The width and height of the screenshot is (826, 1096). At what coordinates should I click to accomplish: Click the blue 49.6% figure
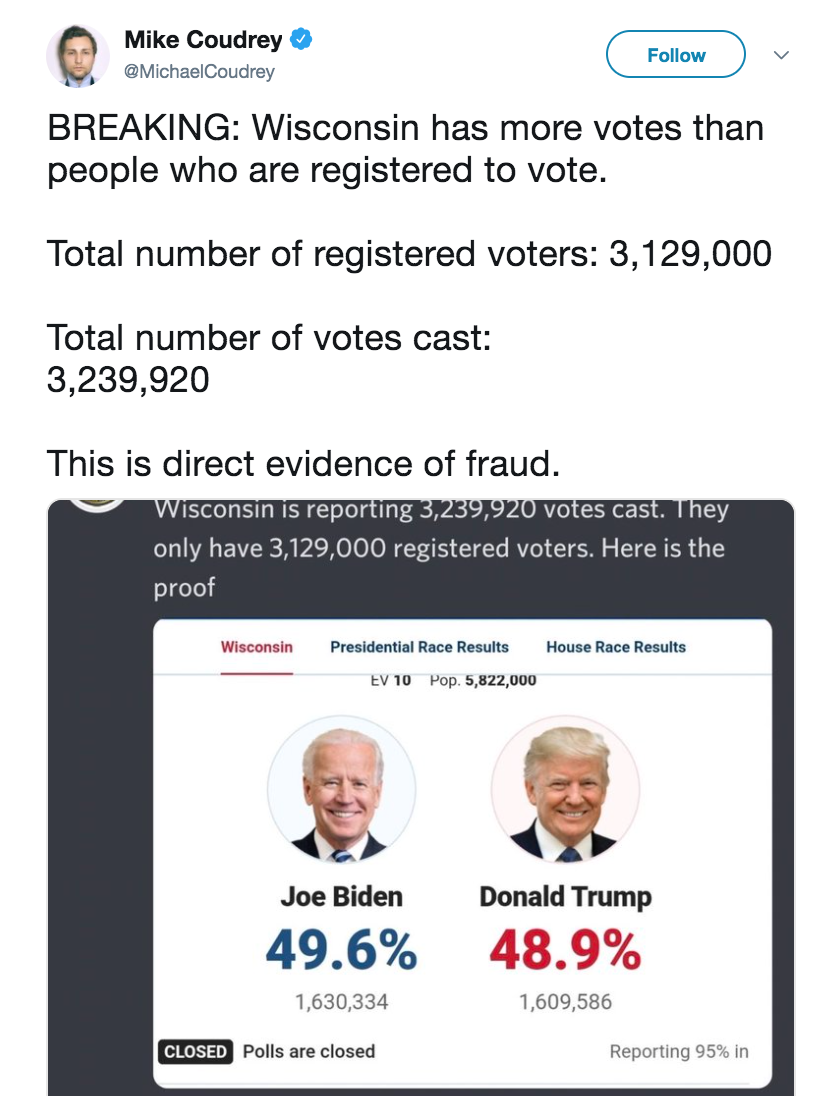(x=341, y=950)
